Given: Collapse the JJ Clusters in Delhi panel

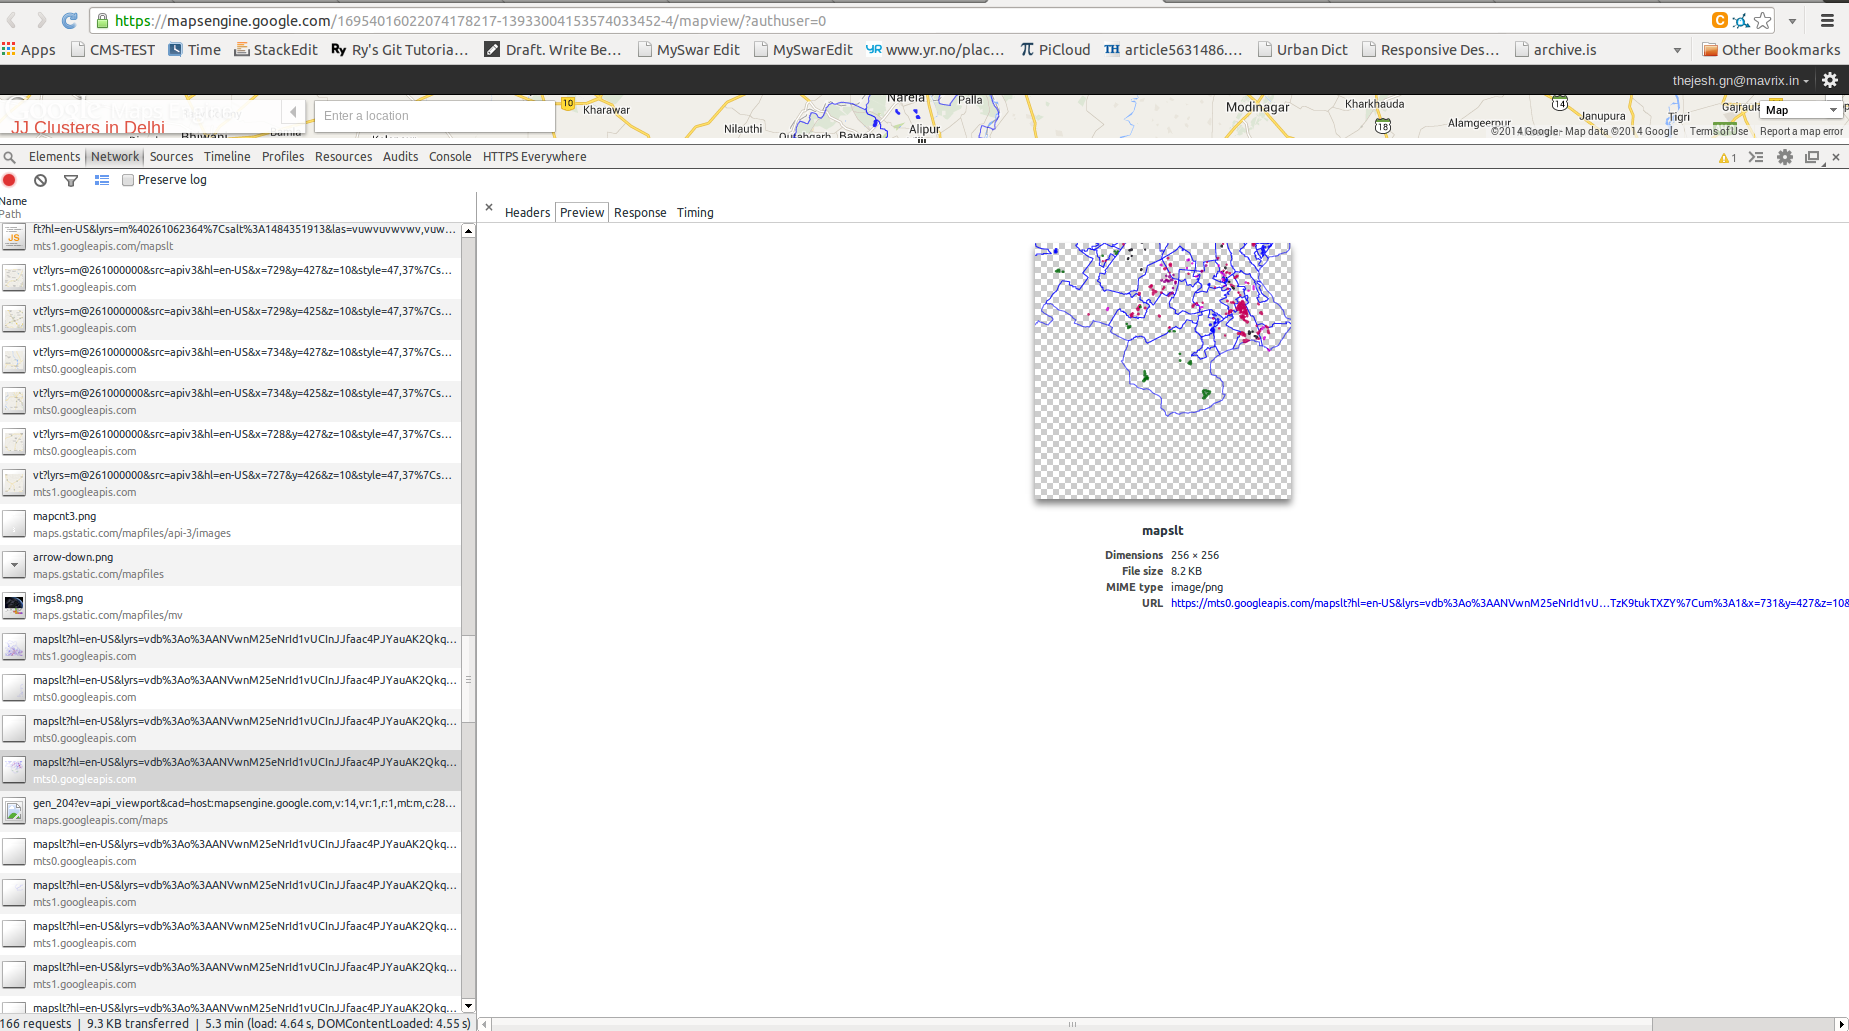Looking at the screenshot, I should point(292,112).
